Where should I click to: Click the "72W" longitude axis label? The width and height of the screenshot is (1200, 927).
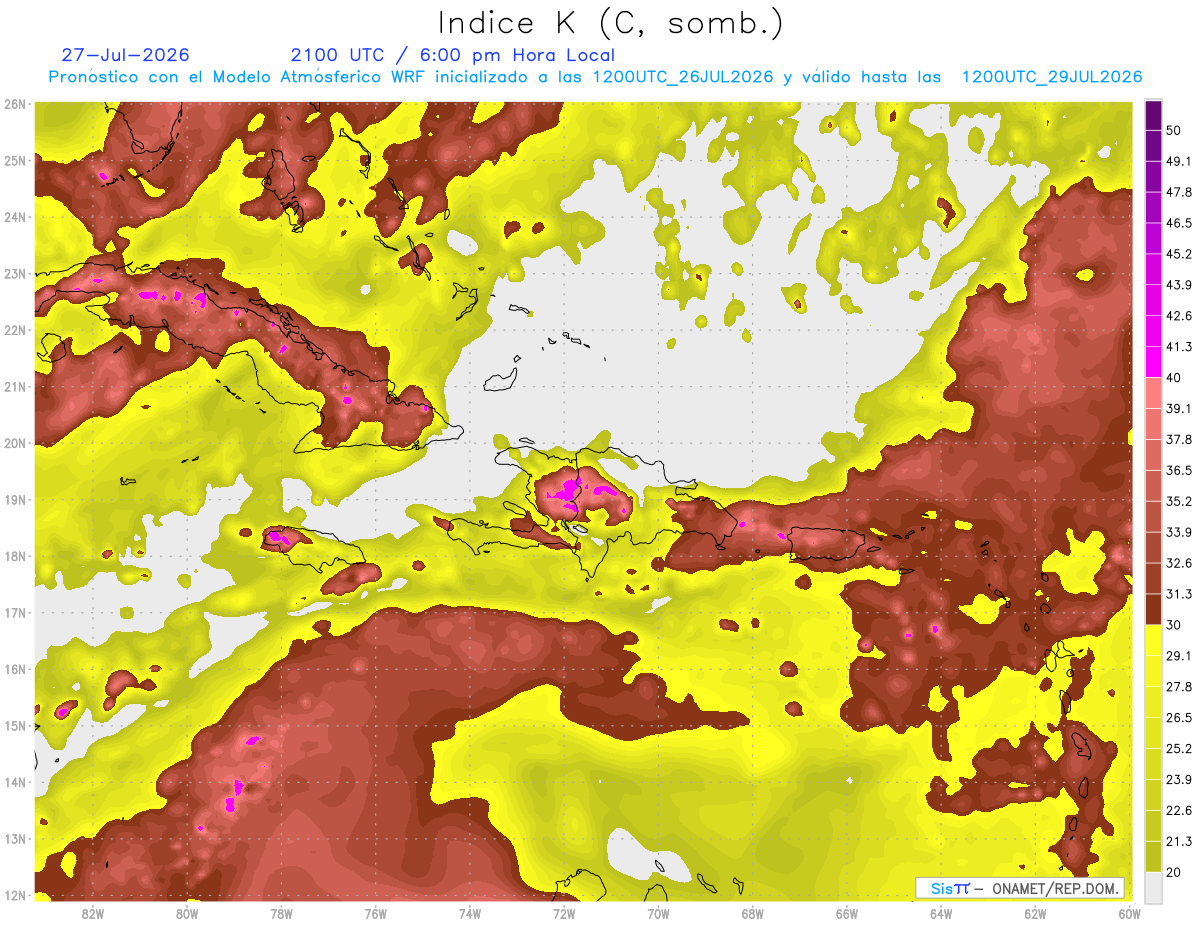tap(564, 914)
